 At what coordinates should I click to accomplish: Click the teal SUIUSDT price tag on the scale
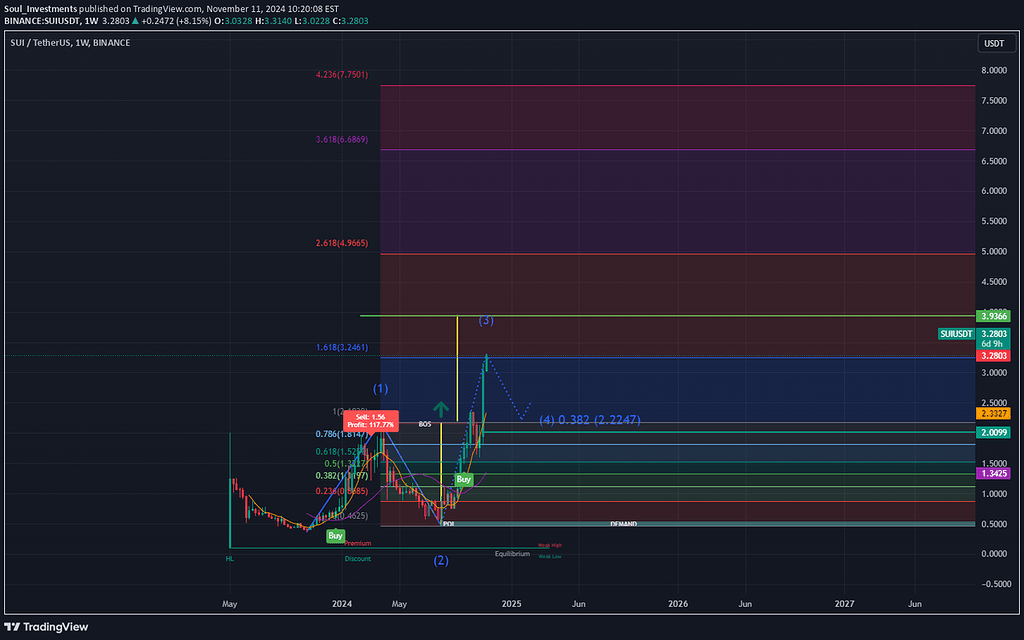(x=956, y=333)
